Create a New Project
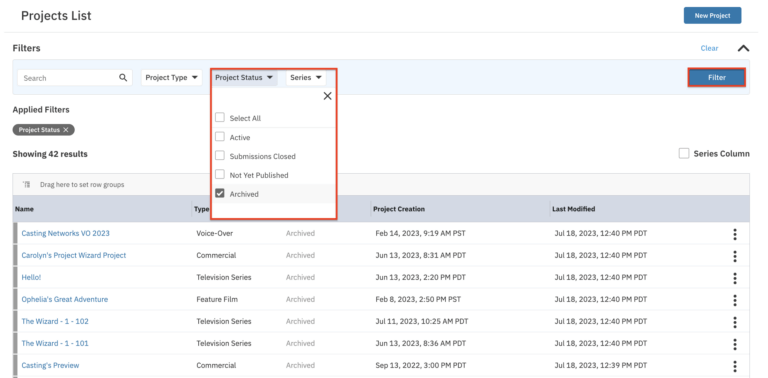Image resolution: width=768 pixels, height=378 pixels. coord(712,16)
